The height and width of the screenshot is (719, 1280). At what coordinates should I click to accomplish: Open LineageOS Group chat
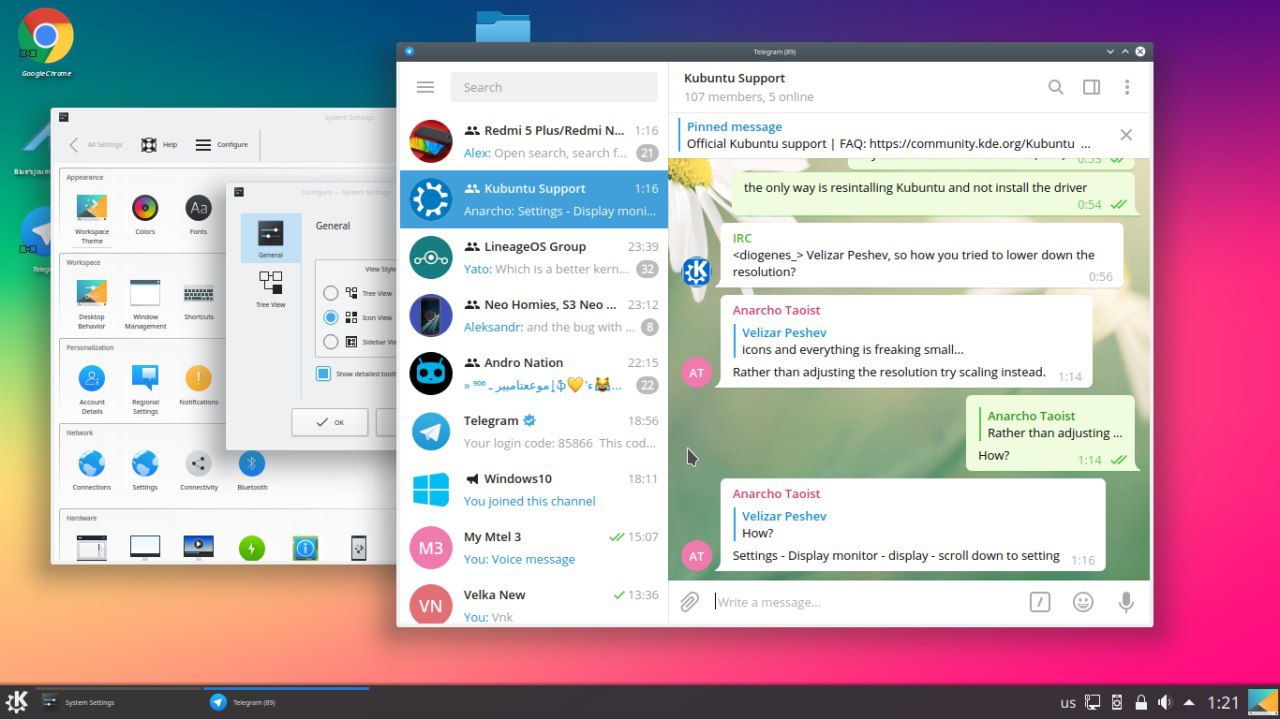(x=533, y=257)
